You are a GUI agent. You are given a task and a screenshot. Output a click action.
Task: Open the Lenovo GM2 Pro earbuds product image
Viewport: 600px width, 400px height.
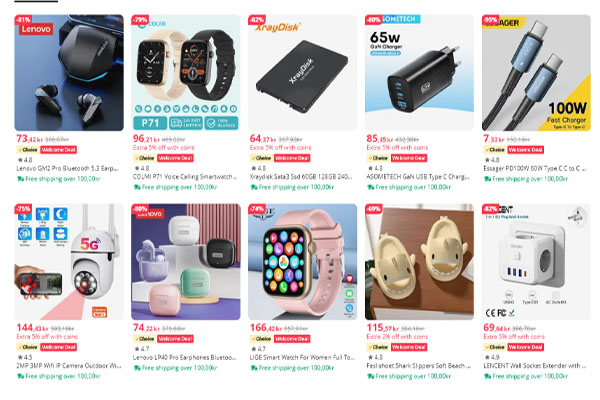click(69, 73)
